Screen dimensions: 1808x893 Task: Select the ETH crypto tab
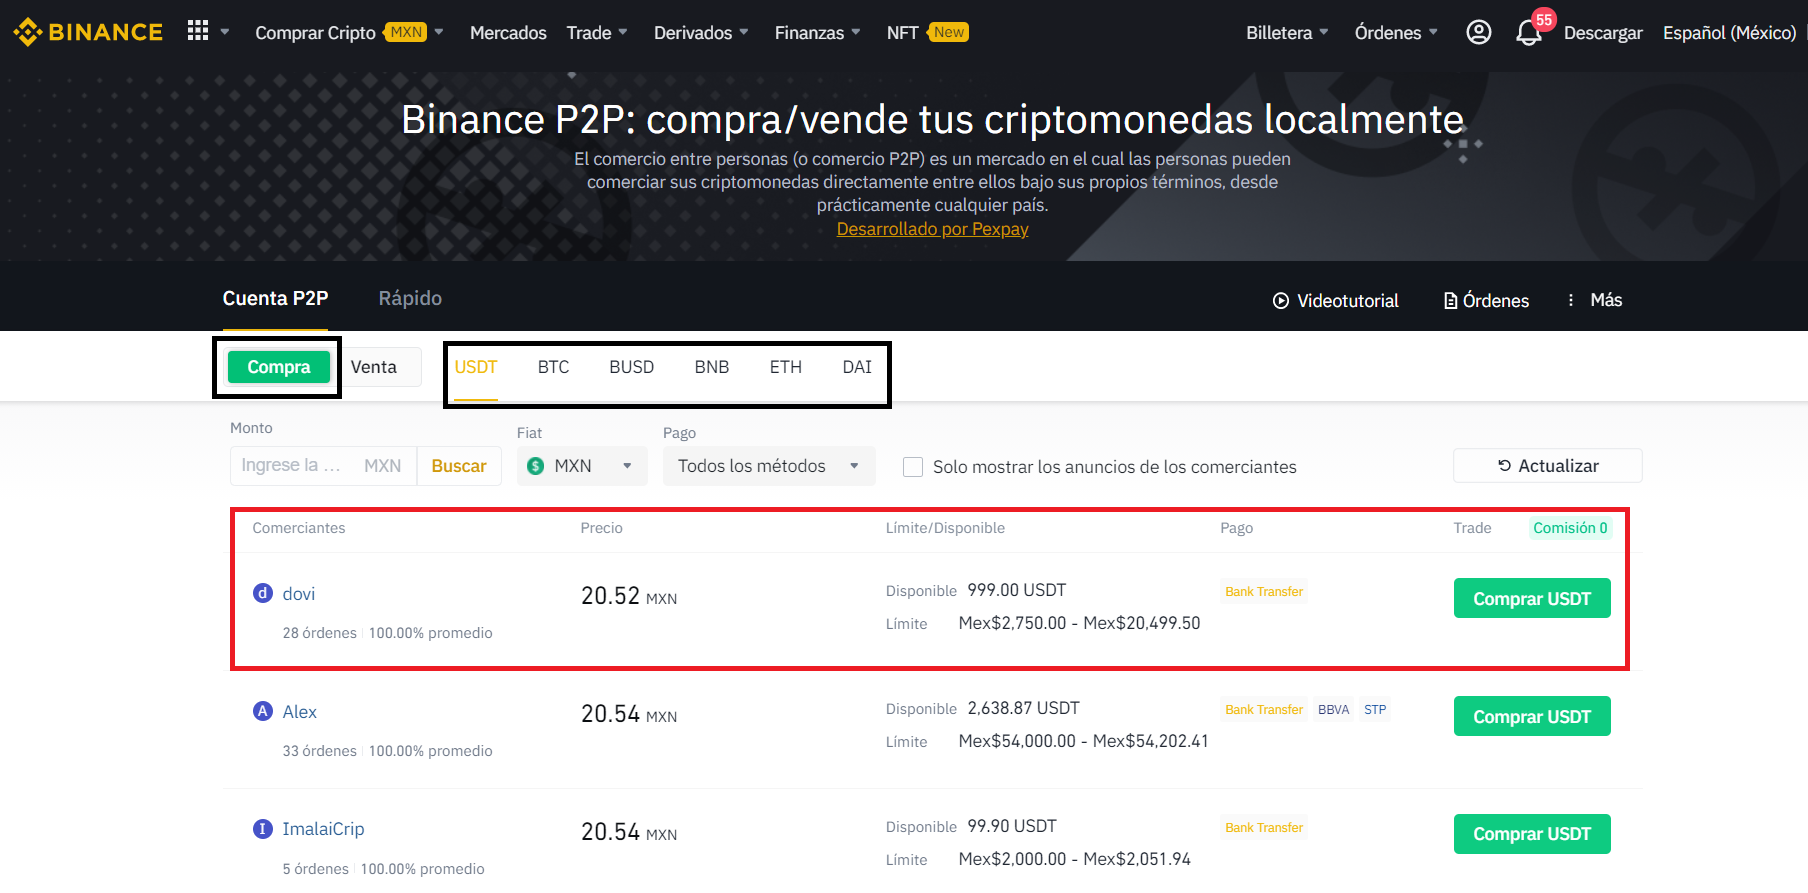786,367
